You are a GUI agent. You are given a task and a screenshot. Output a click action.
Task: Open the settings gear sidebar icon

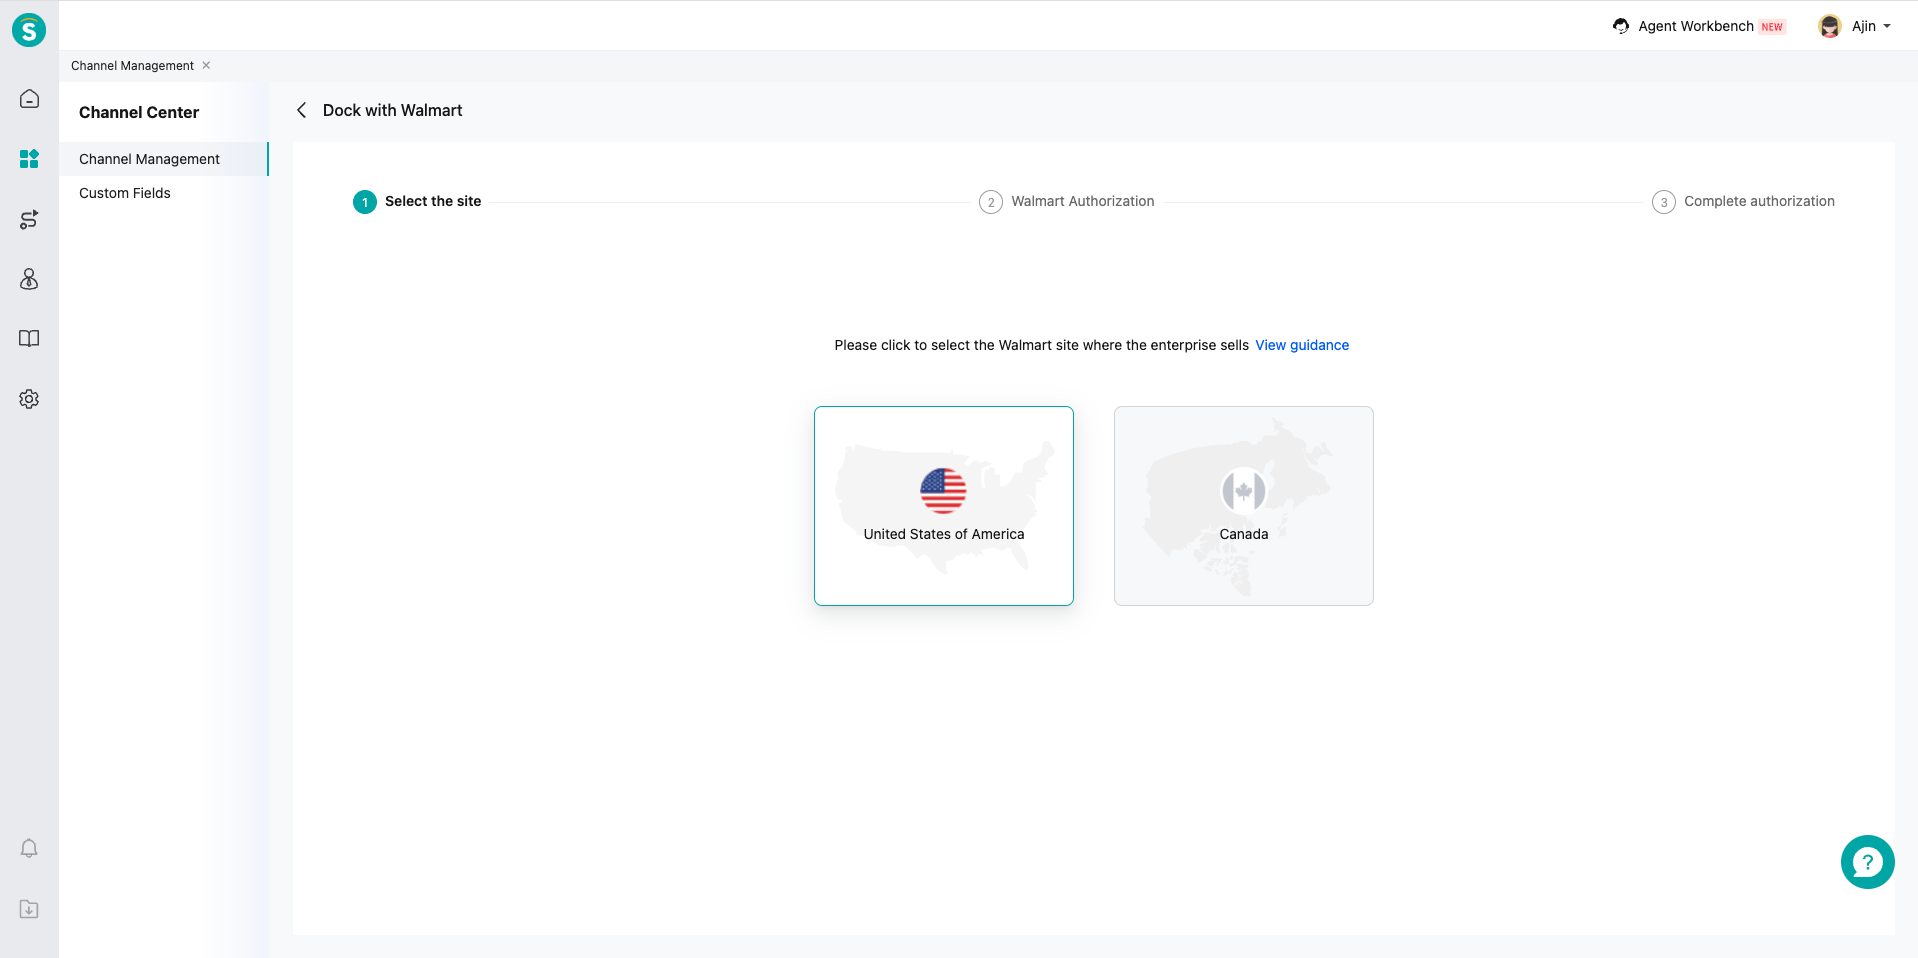(x=29, y=399)
